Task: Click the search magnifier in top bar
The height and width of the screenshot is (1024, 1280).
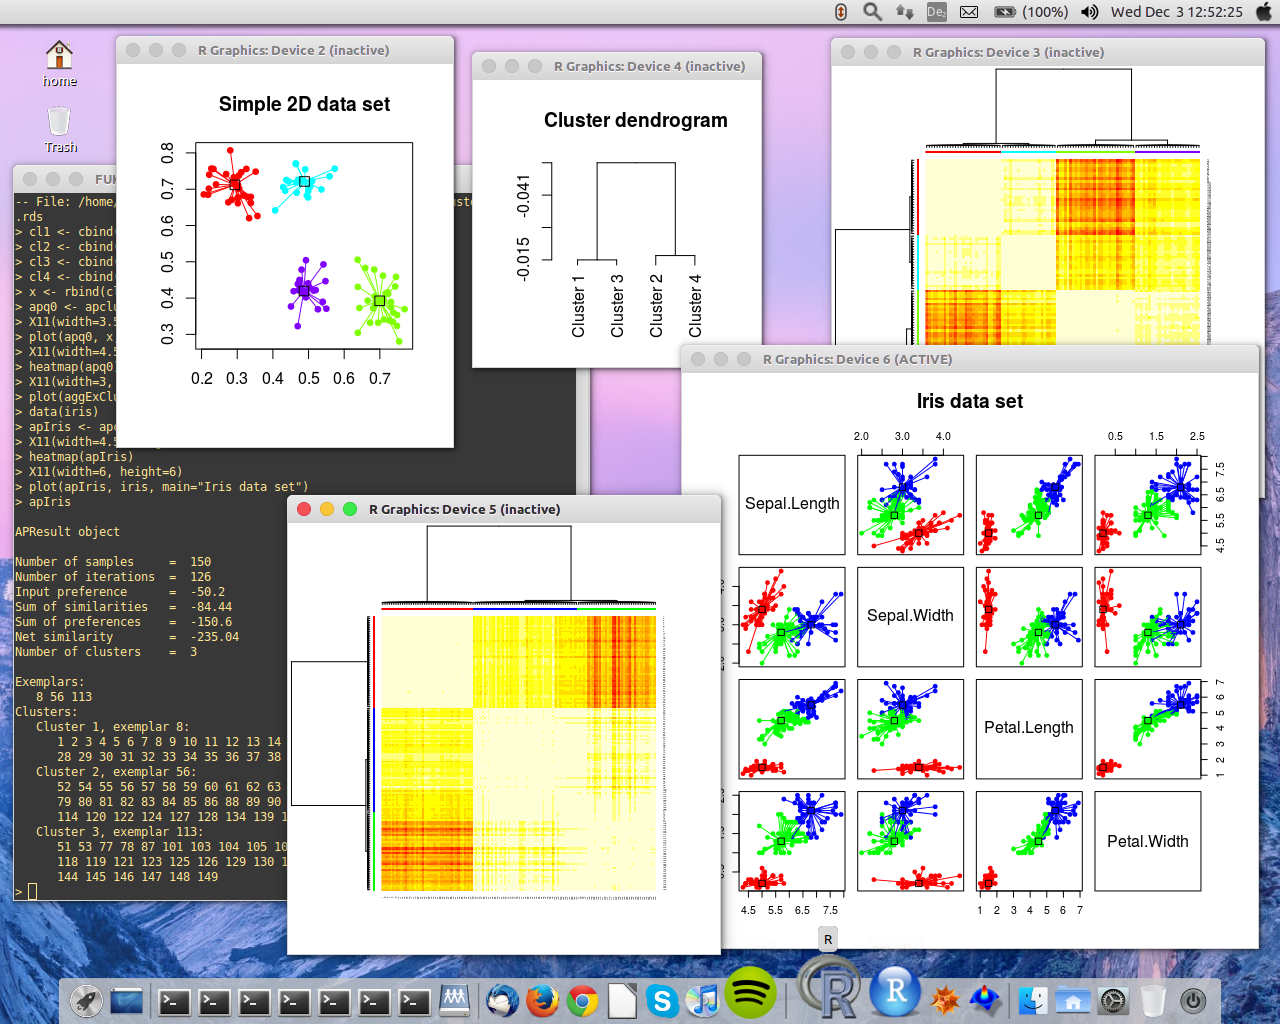Action: pos(872,12)
